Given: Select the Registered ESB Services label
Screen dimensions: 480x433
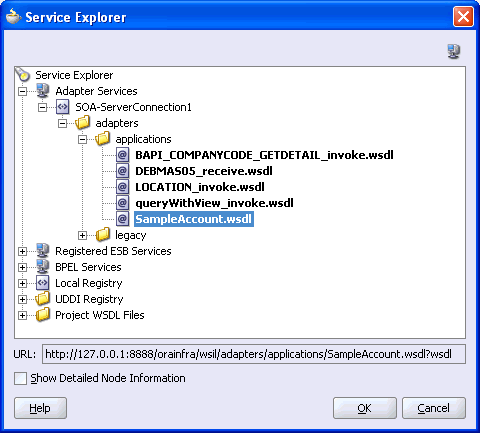Looking at the screenshot, I should [113, 251].
